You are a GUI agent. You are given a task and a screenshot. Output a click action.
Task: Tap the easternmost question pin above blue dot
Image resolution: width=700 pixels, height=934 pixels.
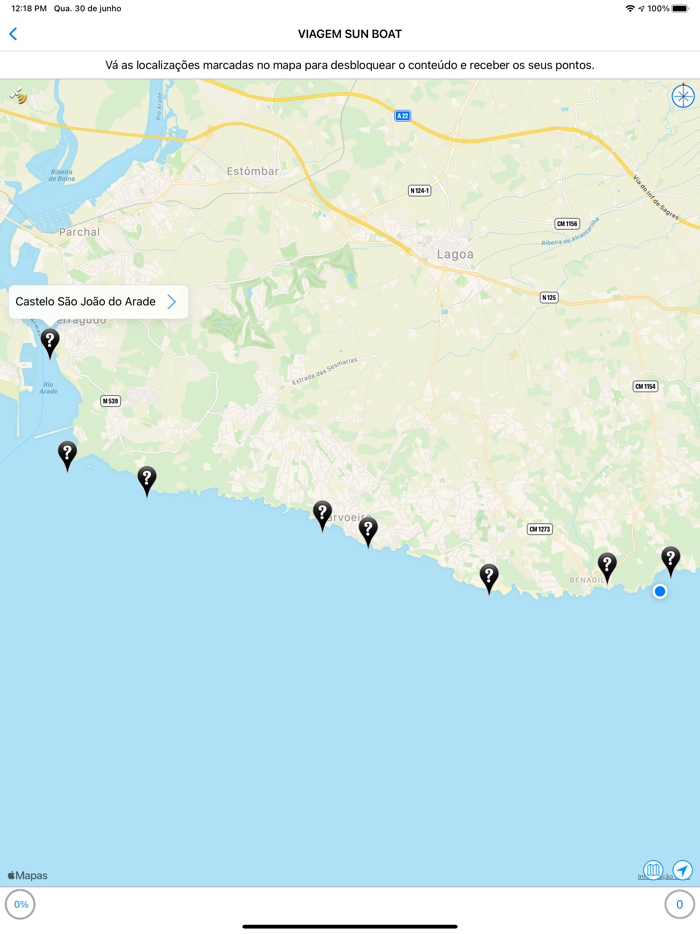pyautogui.click(x=671, y=562)
